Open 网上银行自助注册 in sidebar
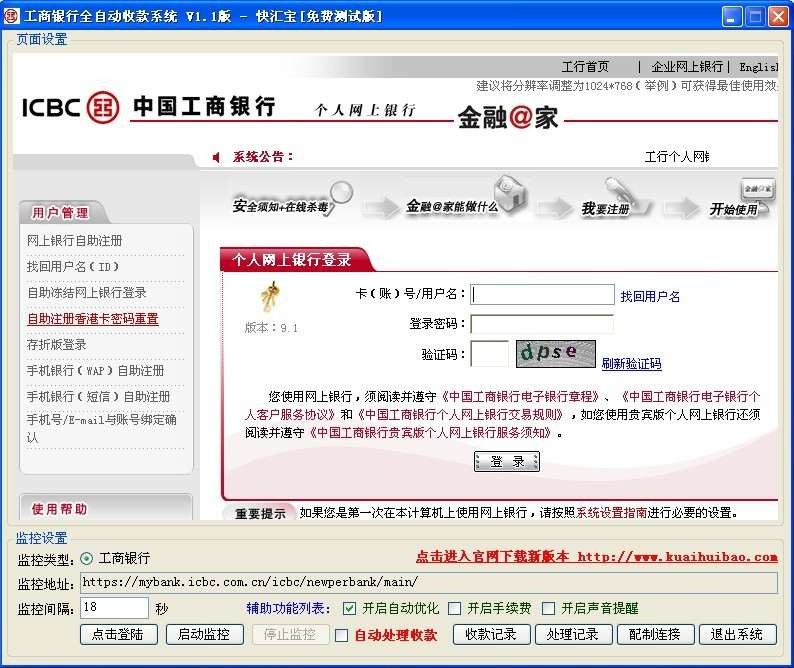The height and width of the screenshot is (668, 794). [x=74, y=241]
